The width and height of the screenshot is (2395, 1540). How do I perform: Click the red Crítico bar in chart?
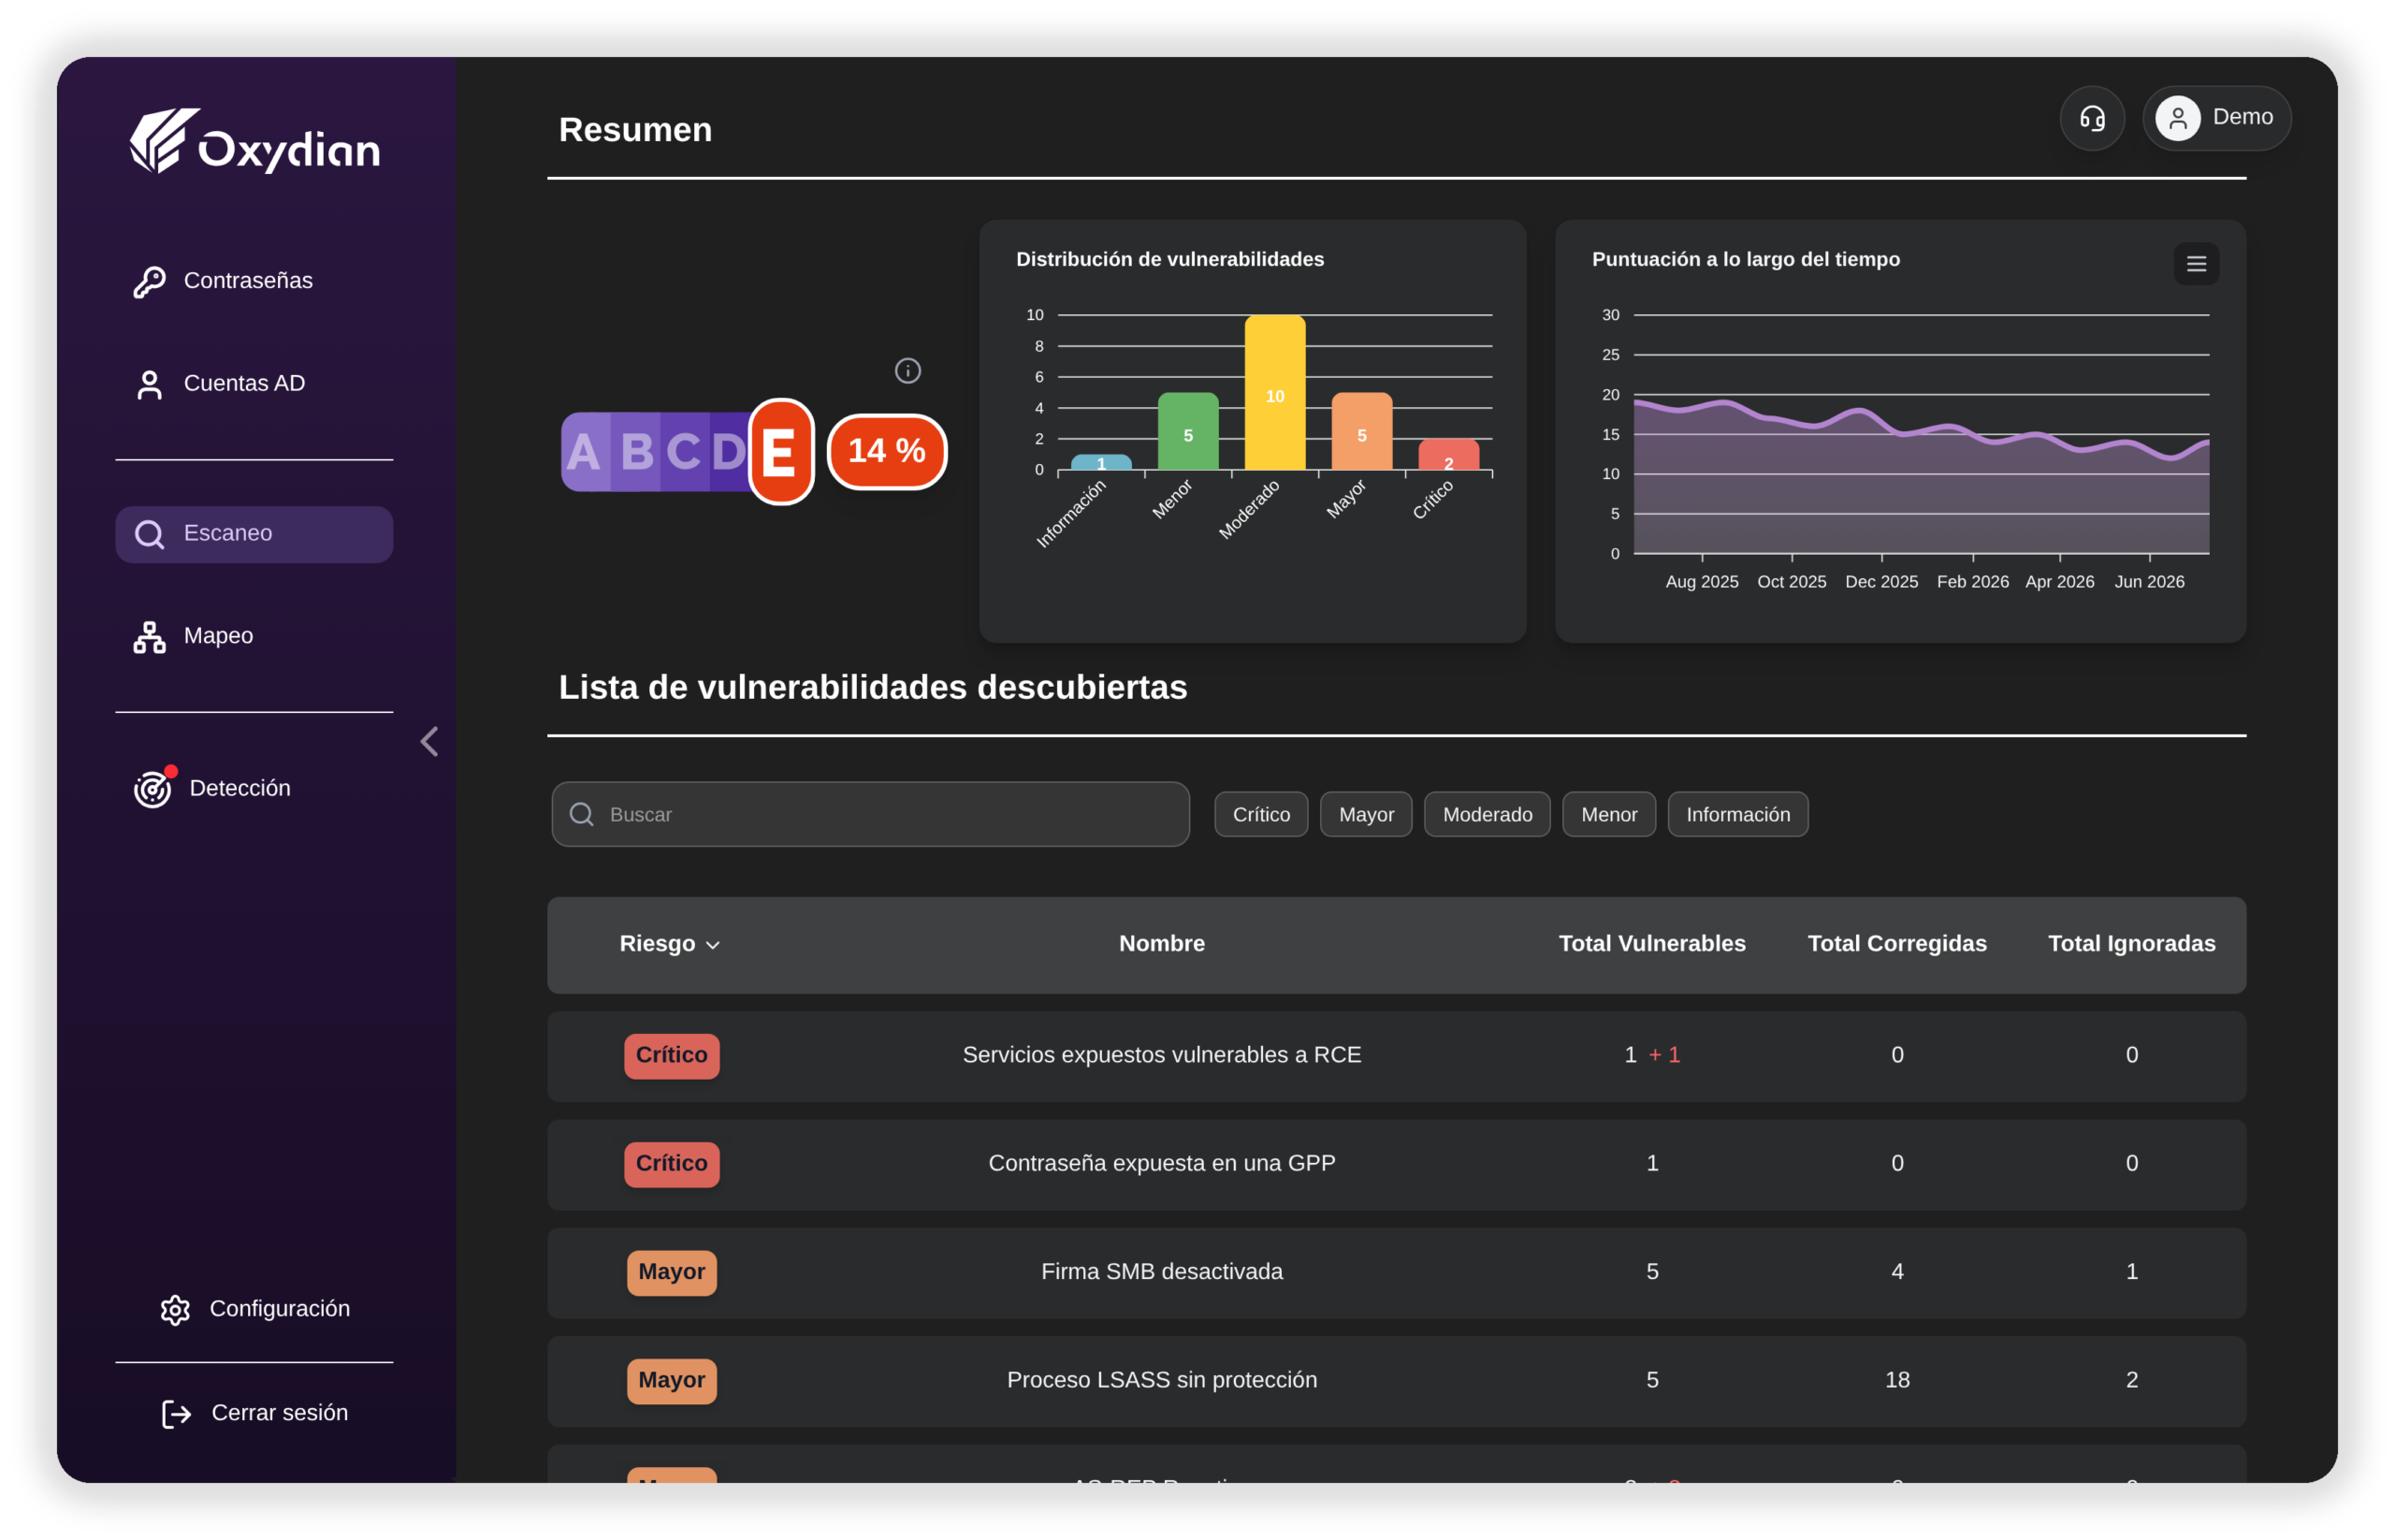tap(1449, 455)
